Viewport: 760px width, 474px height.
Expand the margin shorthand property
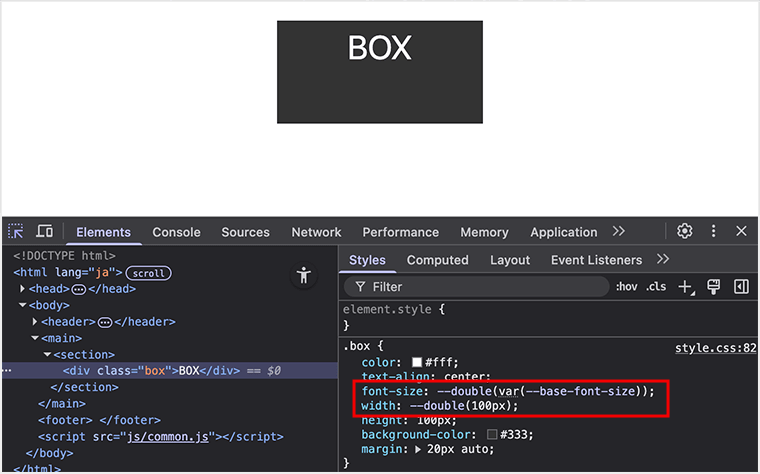418,450
